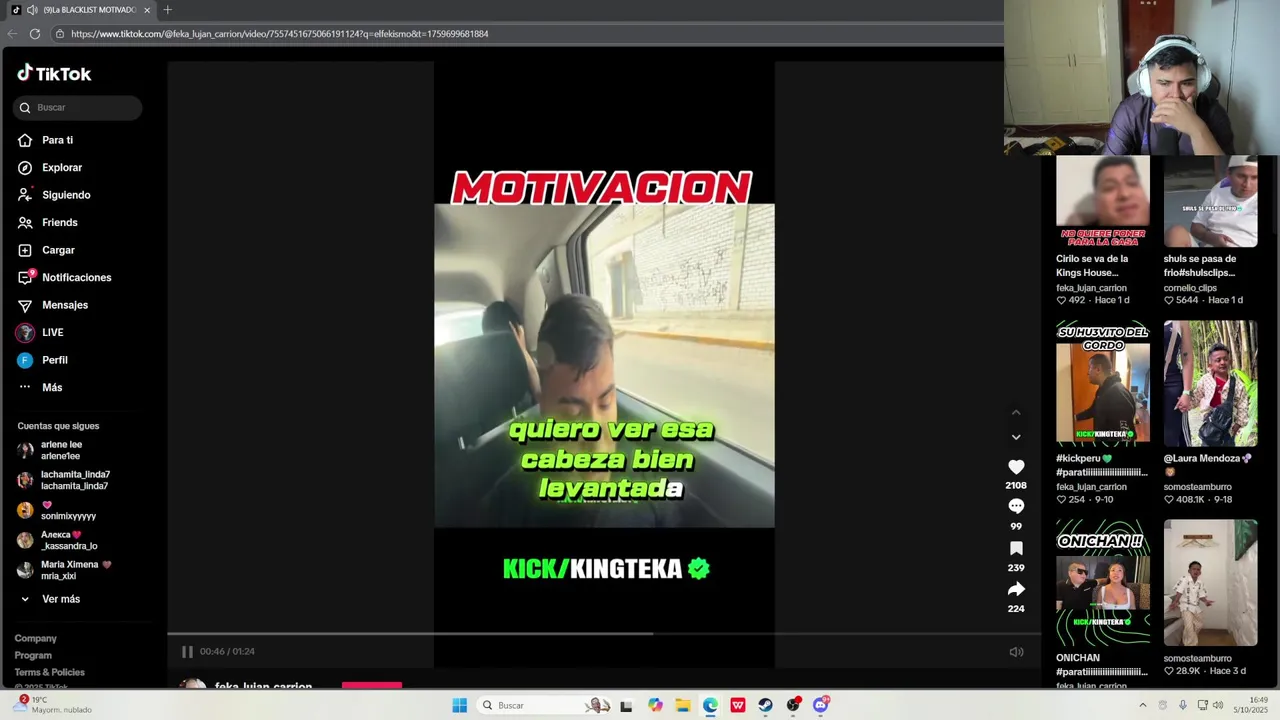Click the browser address bar URL
Viewport: 1280px width, 720px height.
[x=280, y=34]
